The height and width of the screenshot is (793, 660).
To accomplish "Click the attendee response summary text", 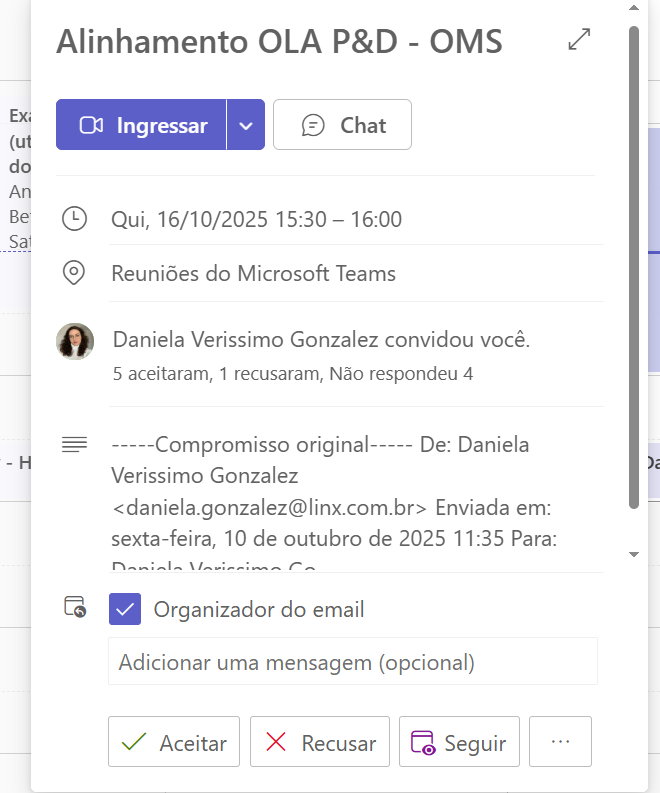I will 293,374.
